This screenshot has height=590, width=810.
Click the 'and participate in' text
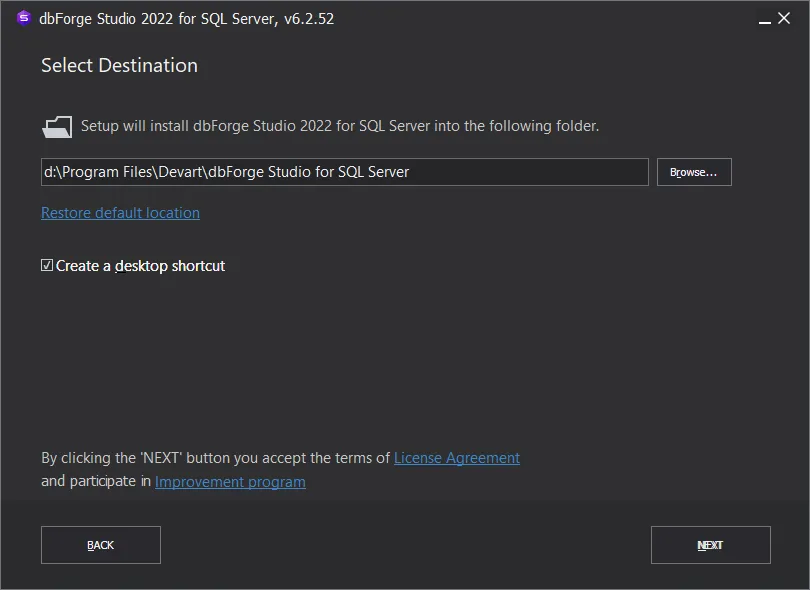(96, 482)
